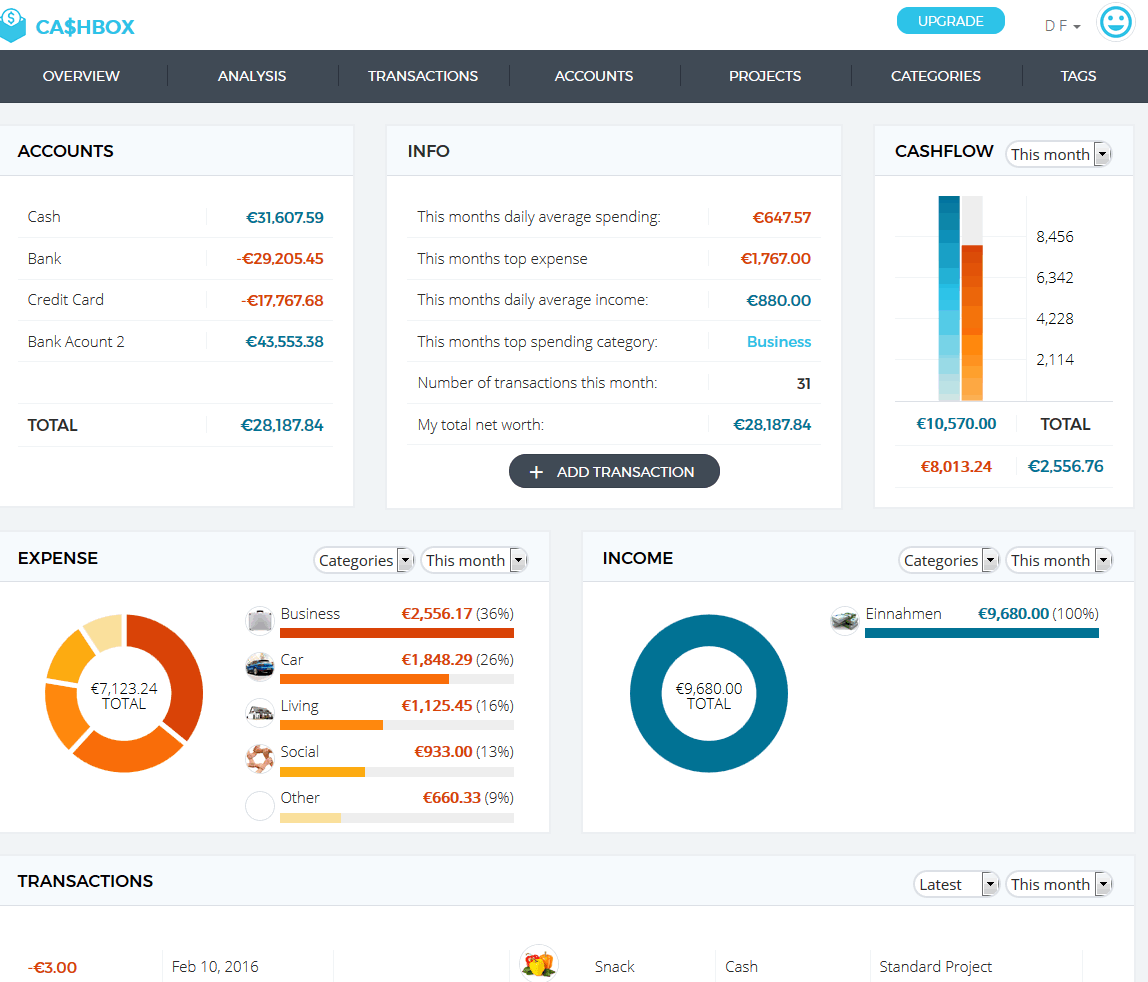Viewport: 1148px width, 982px height.
Task: Expand the D F user menu
Action: pos(1062,26)
